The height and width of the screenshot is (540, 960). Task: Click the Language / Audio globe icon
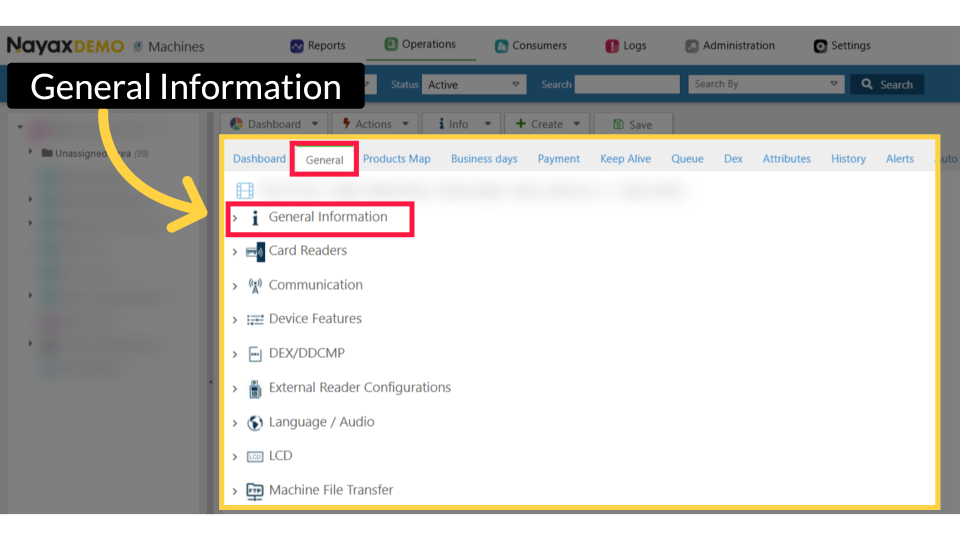(255, 423)
